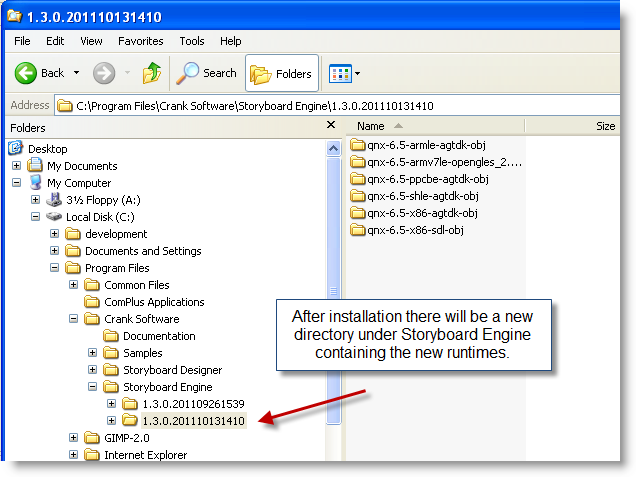Expand 1.3.0.201110131410 folder node
Image resolution: width=636 pixels, height=477 pixels.
112,421
